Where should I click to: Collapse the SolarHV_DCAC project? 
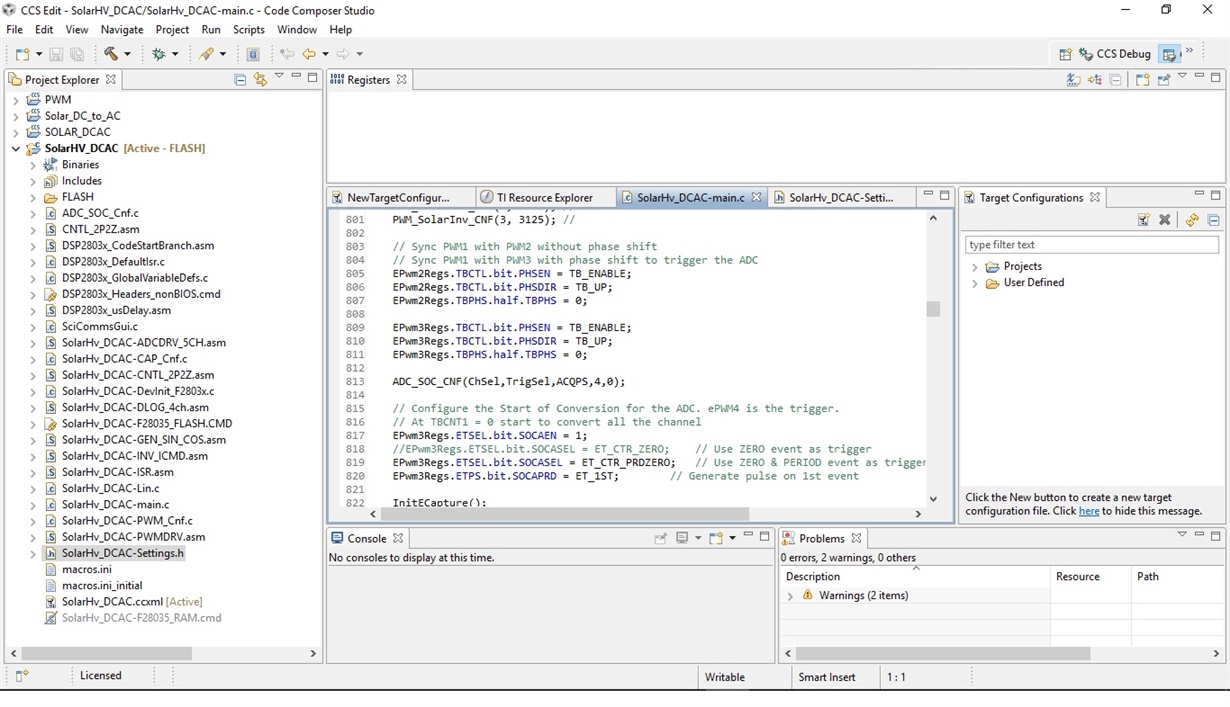point(16,149)
